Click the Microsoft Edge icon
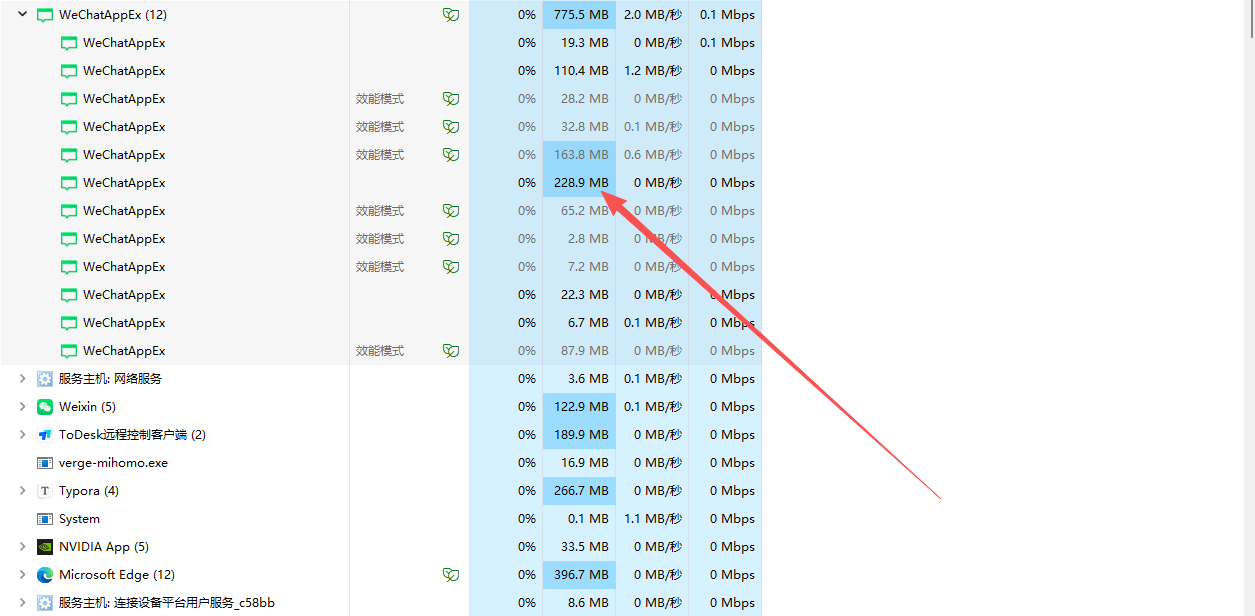The height and width of the screenshot is (616, 1255). tap(45, 575)
